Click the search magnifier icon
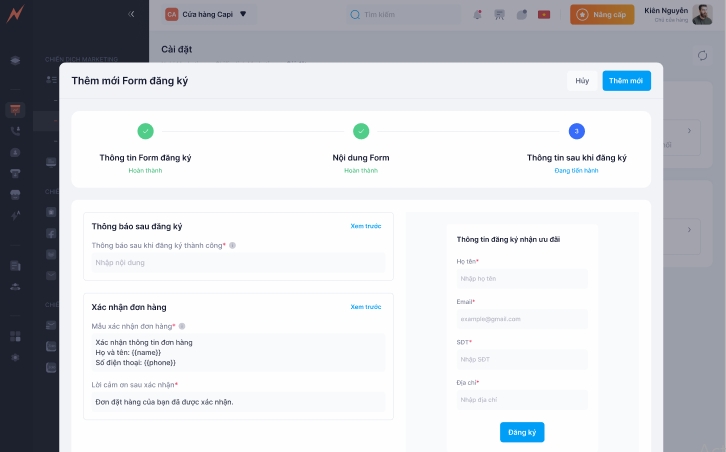This screenshot has width=726, height=452. point(354,15)
